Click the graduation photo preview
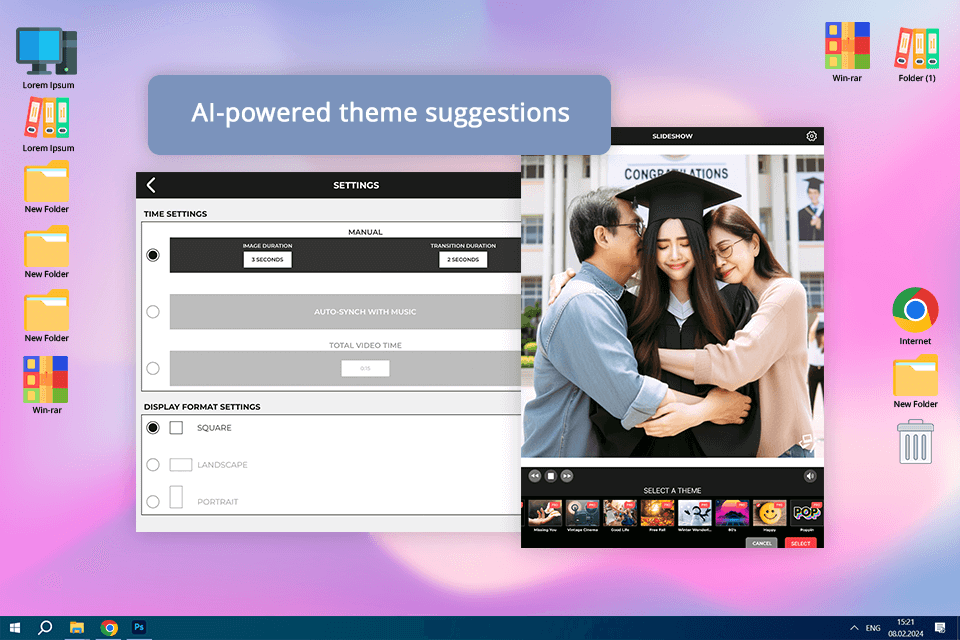Image resolution: width=960 pixels, height=640 pixels. (x=672, y=306)
